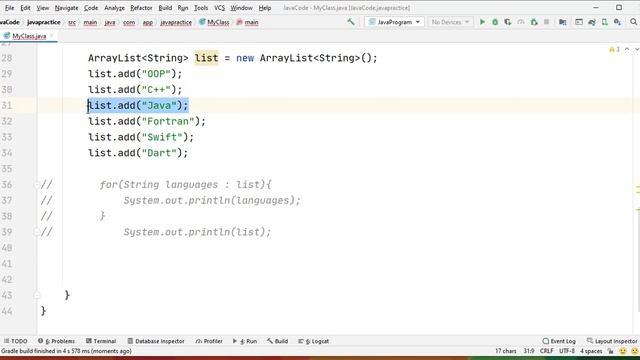Open the Refactor menu
This screenshot has height=360, width=640.
(141, 8)
